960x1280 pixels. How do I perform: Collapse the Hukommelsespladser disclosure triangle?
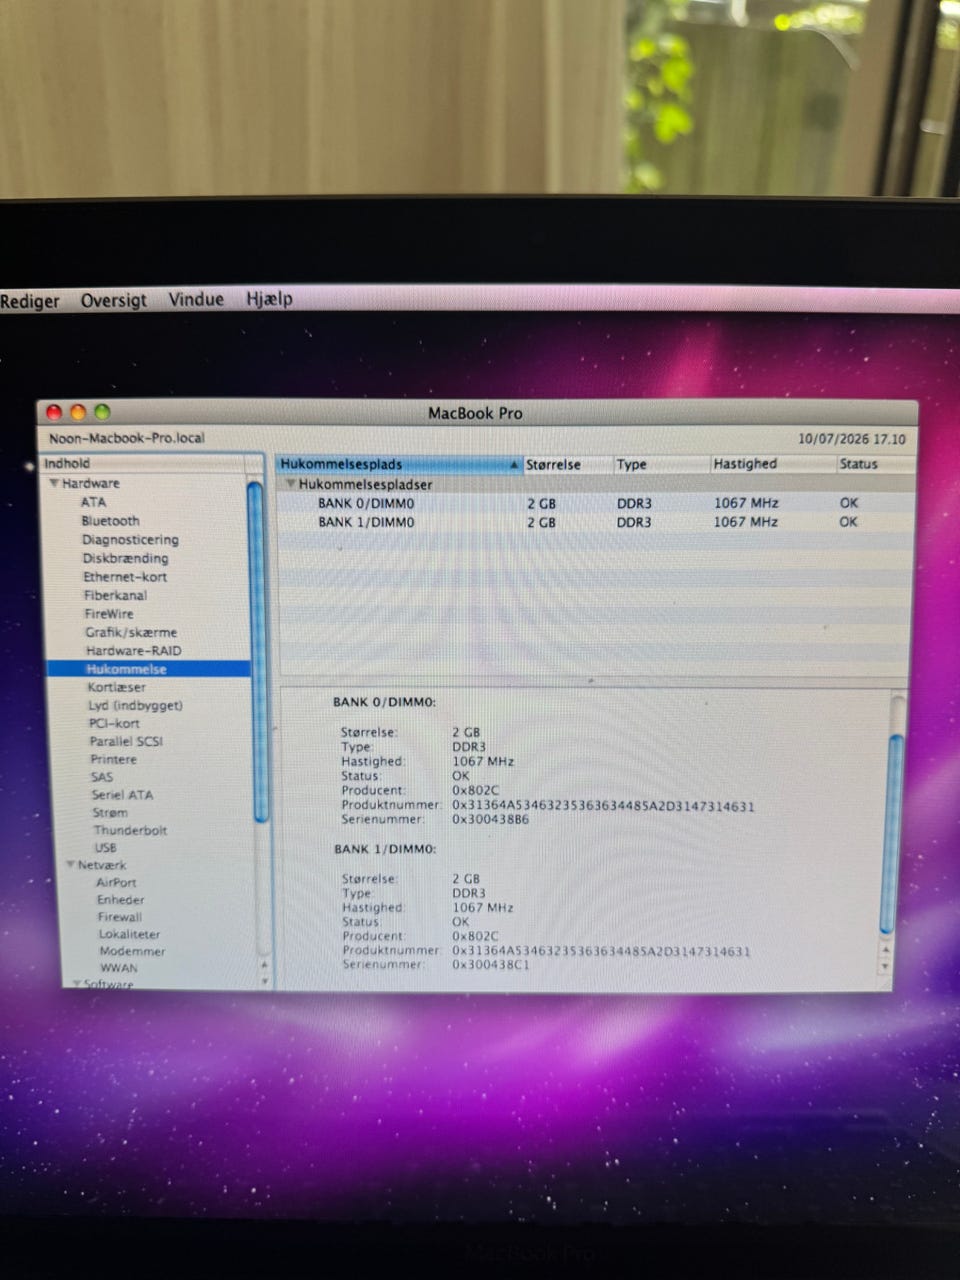click(x=291, y=484)
